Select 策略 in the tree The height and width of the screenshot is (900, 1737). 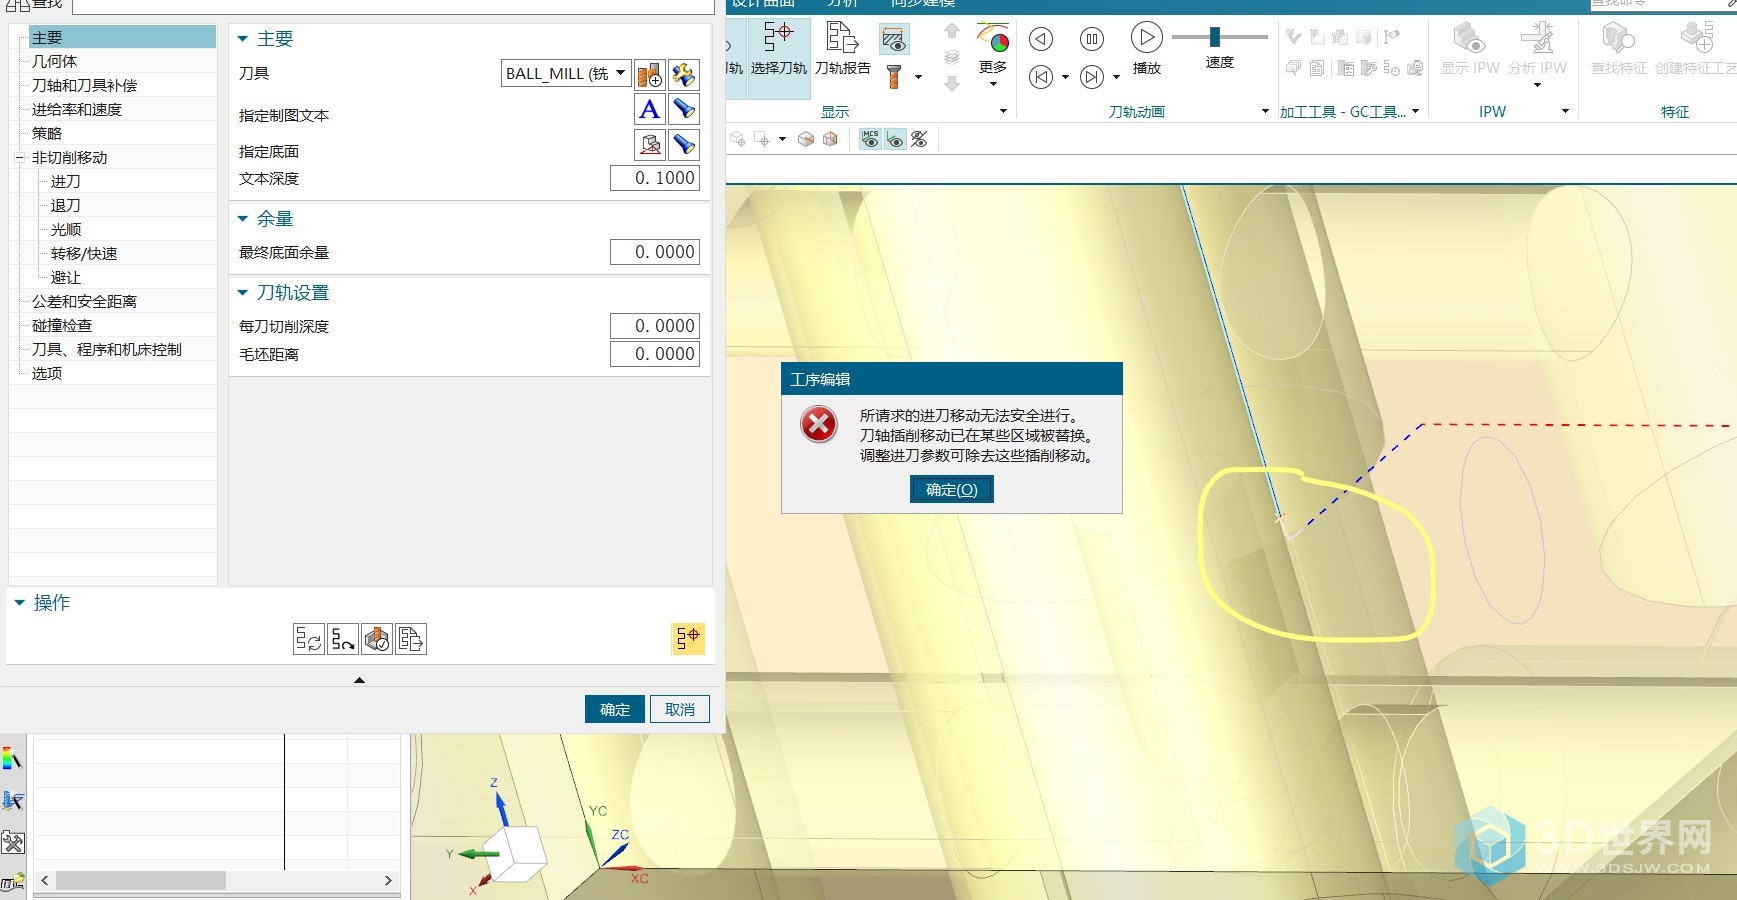point(47,133)
